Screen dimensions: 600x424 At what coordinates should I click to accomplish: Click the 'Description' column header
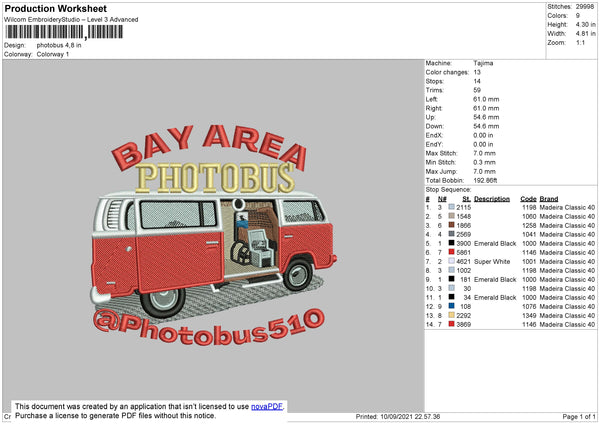[492, 199]
